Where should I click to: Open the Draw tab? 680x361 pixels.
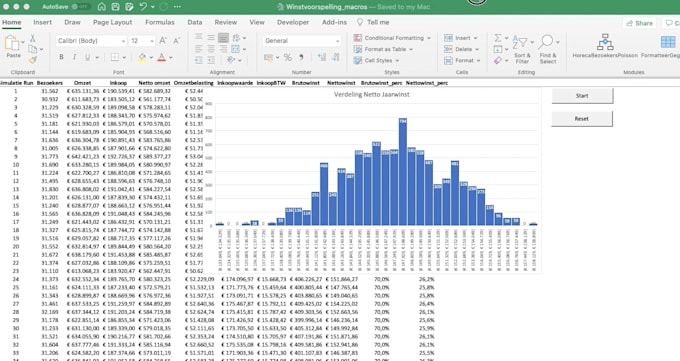point(72,22)
